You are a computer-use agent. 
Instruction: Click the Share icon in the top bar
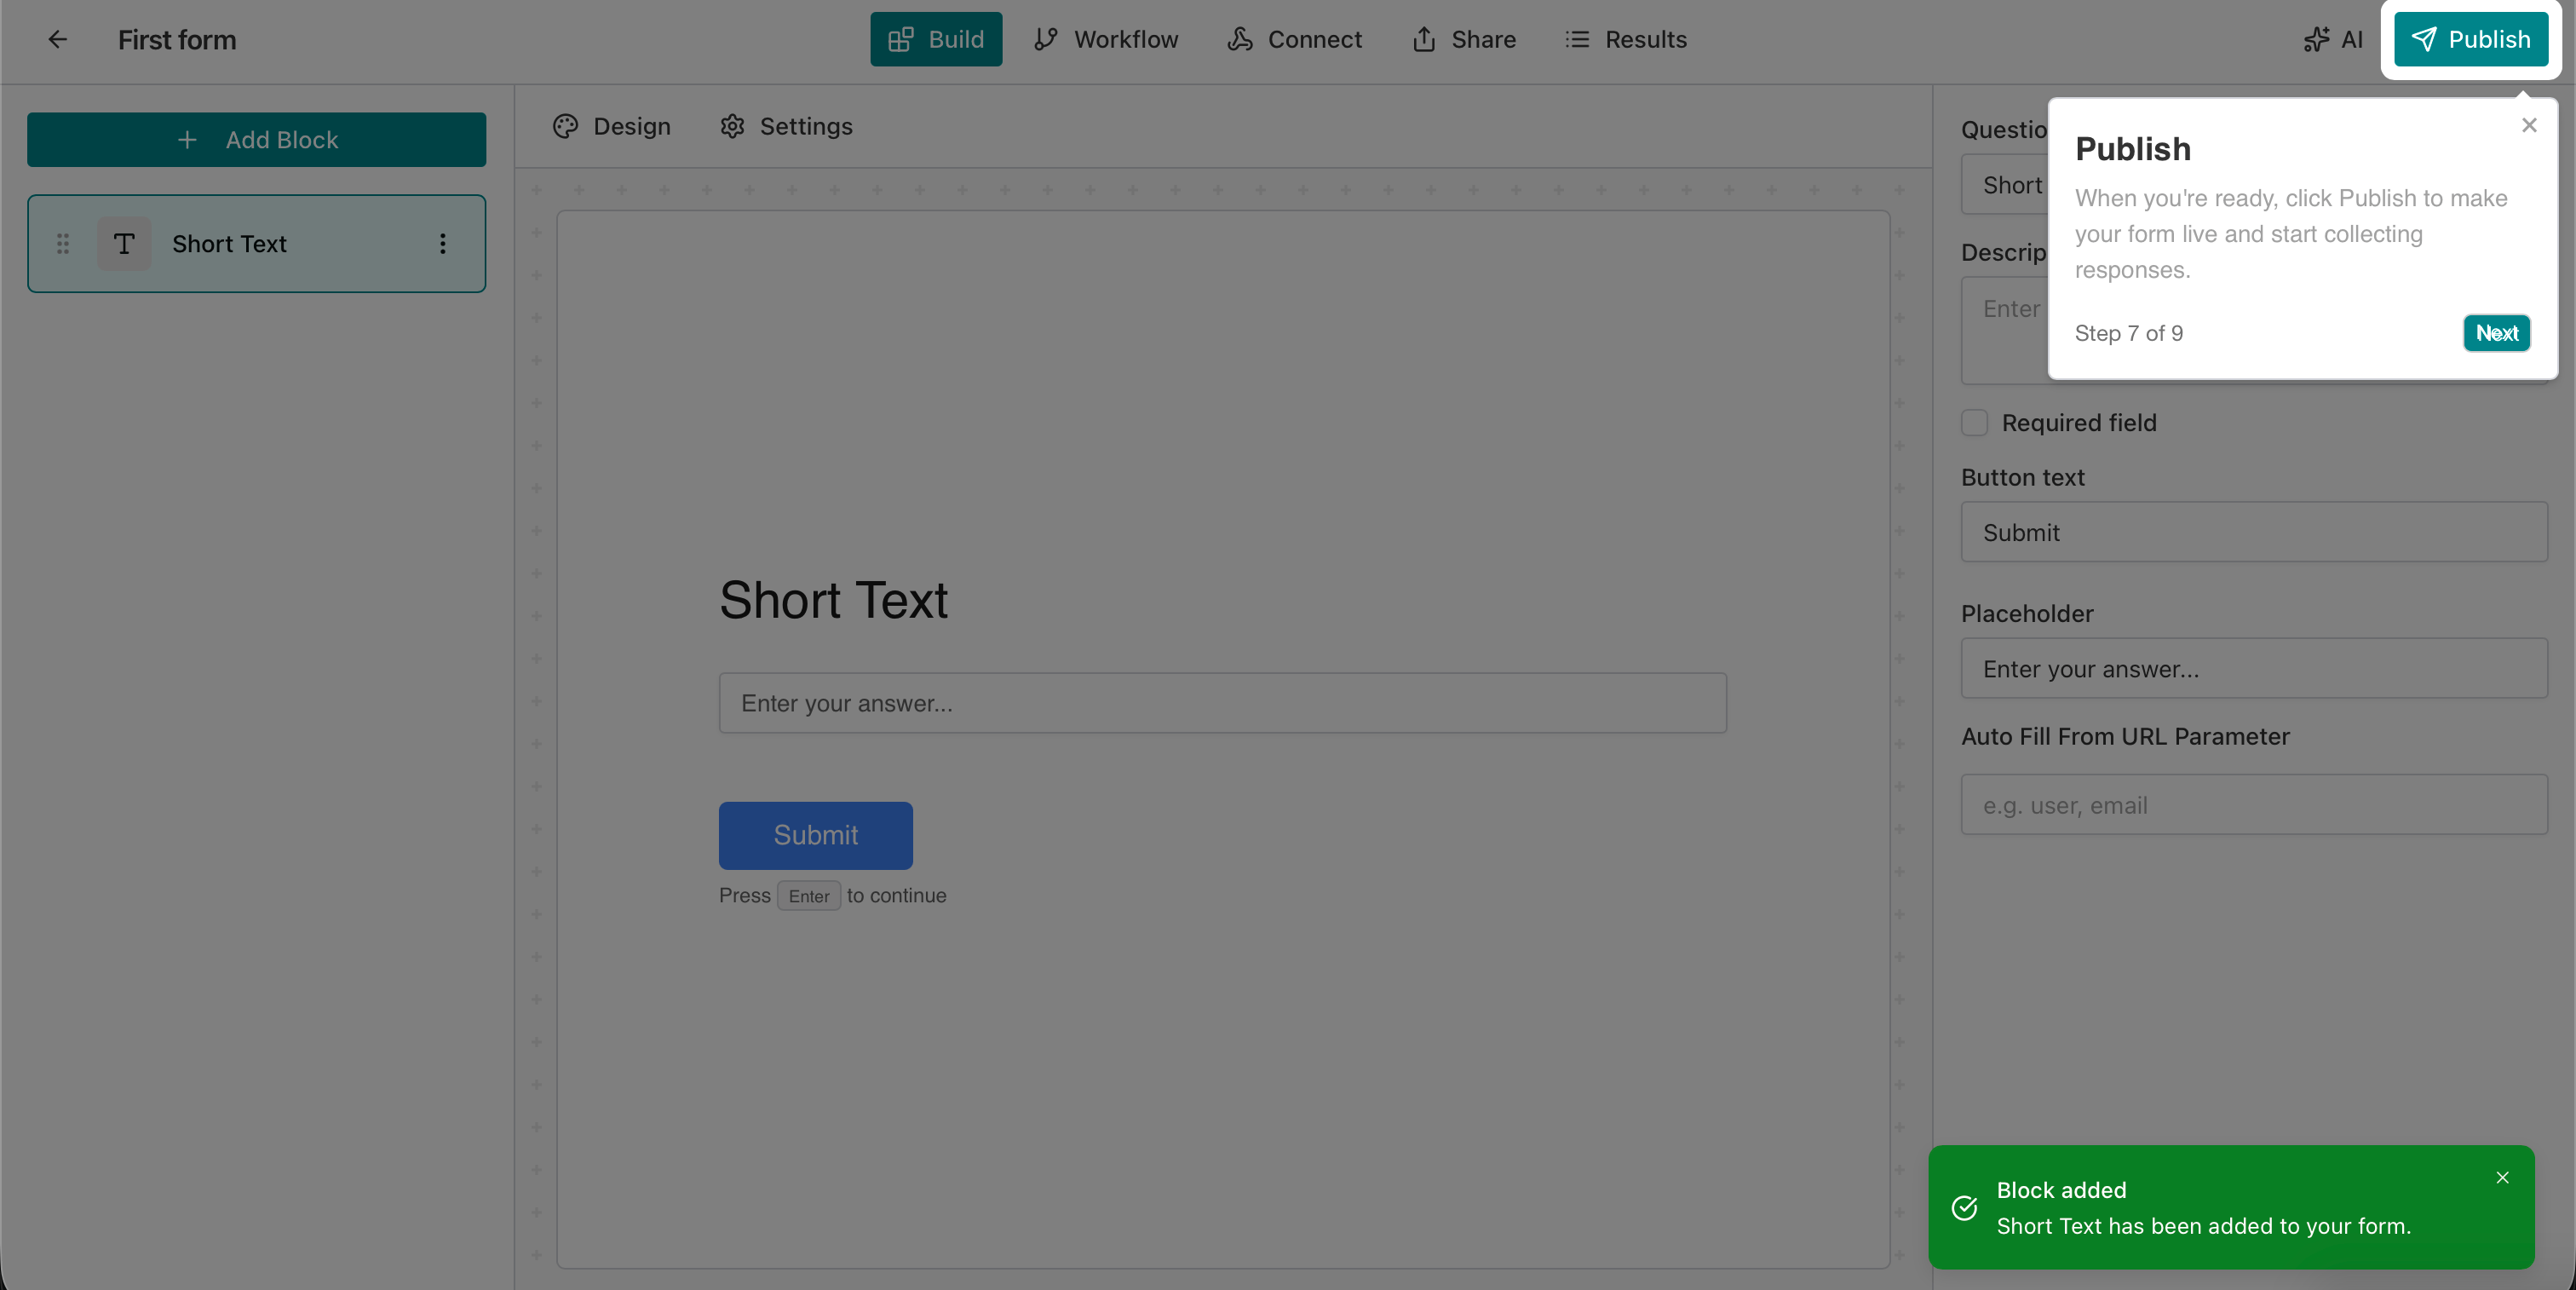pyautogui.click(x=1424, y=40)
